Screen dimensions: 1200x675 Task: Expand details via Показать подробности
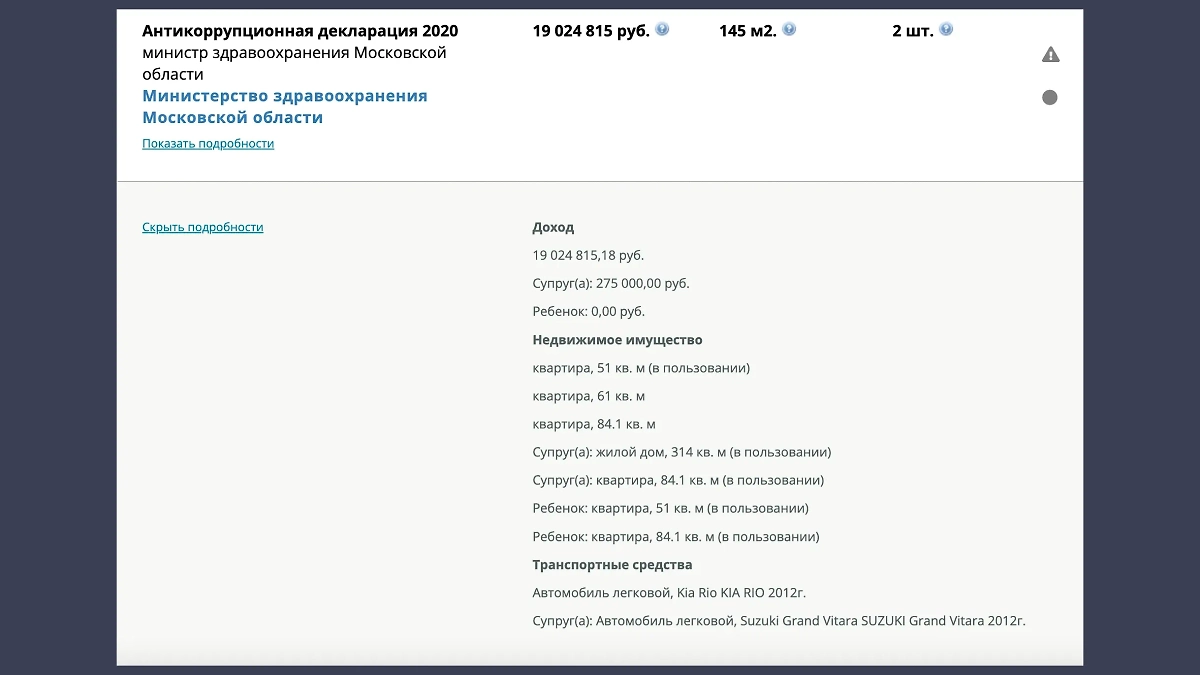pyautogui.click(x=207, y=144)
